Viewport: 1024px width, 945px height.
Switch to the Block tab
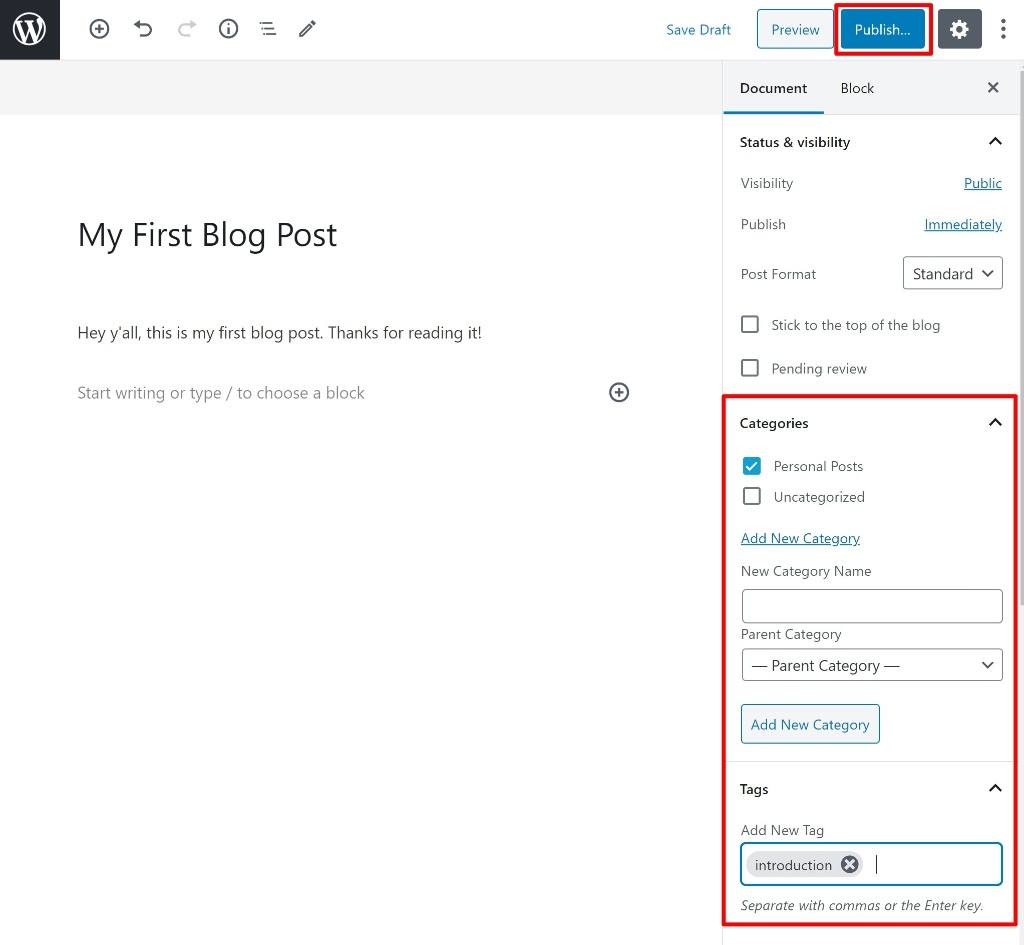click(x=857, y=88)
